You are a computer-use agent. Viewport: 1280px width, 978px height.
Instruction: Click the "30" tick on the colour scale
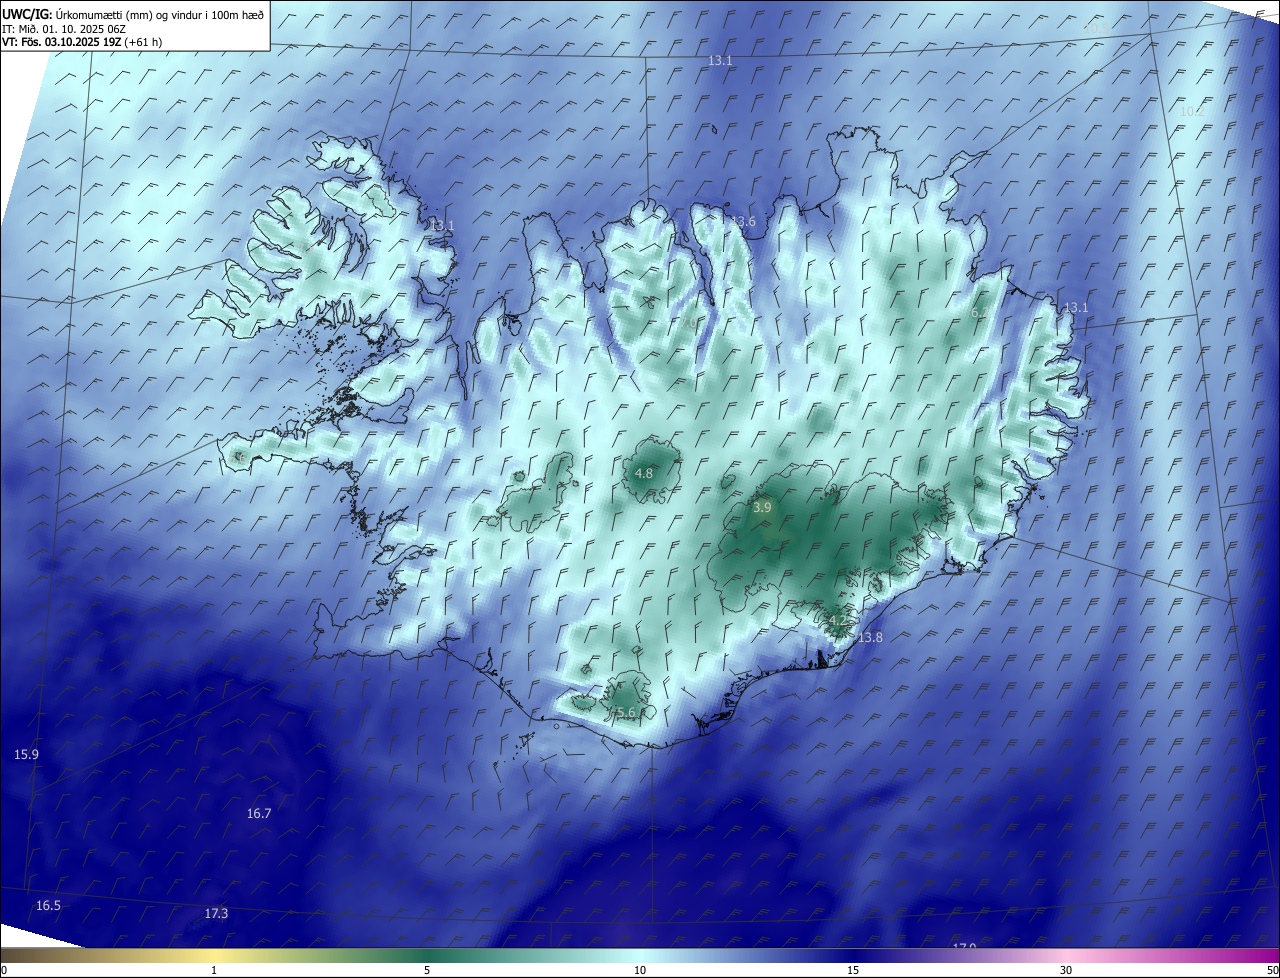tap(1066, 970)
